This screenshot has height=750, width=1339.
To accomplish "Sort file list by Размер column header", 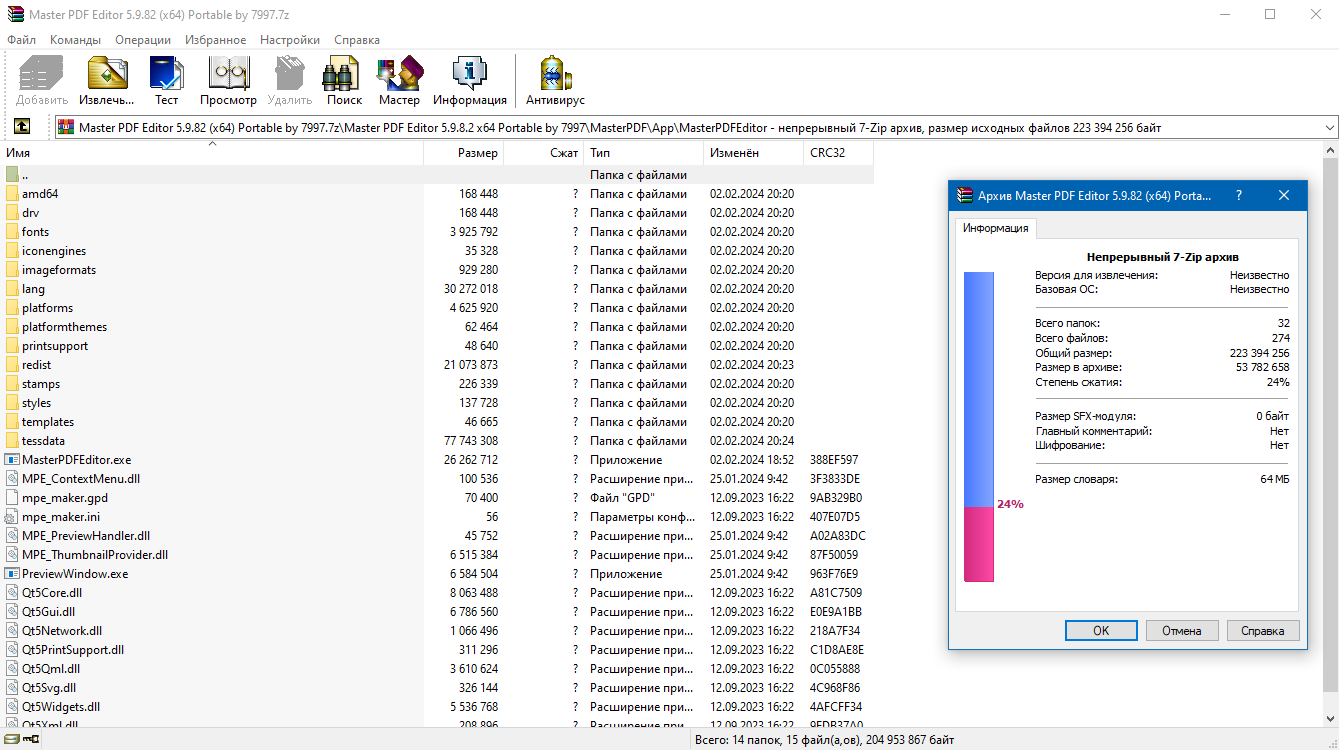I will point(477,153).
